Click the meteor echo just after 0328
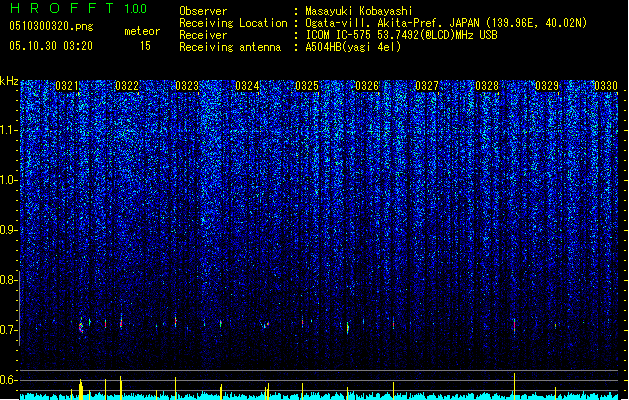 [514, 325]
